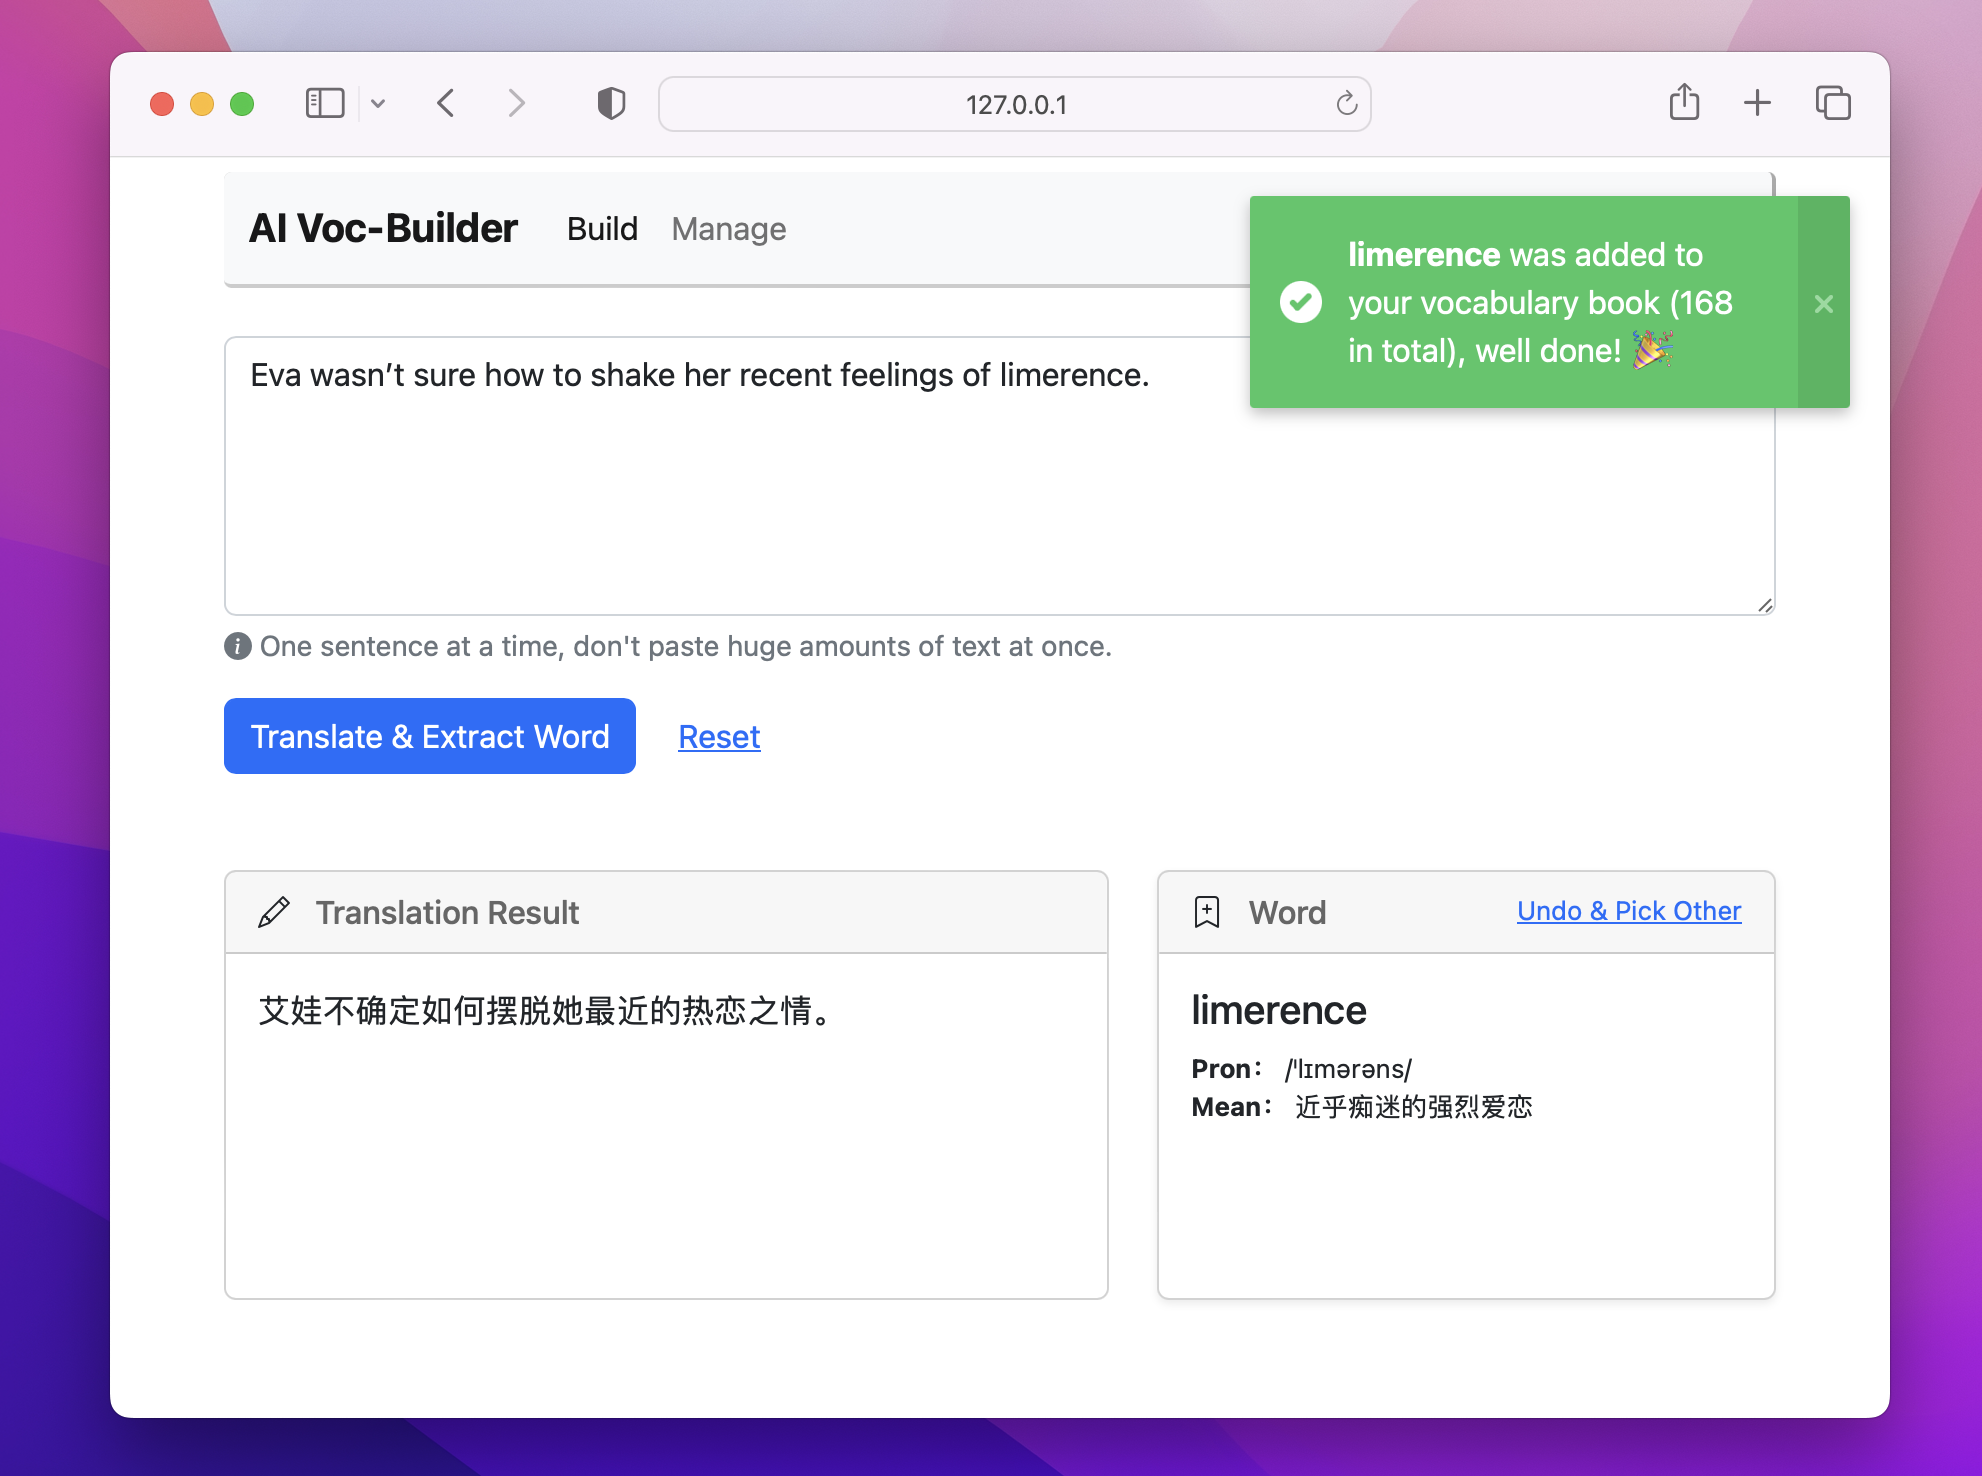Image resolution: width=1982 pixels, height=1476 pixels.
Task: Click the info icon beside the hint
Action: point(237,646)
